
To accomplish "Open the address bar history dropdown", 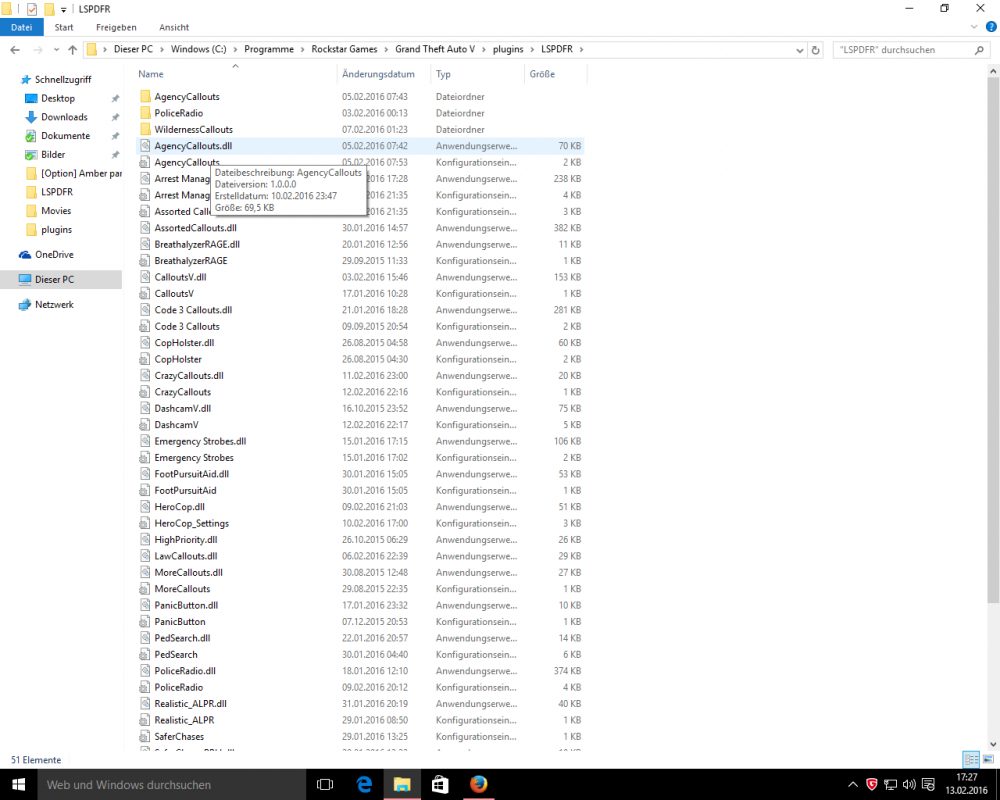I will pyautogui.click(x=800, y=50).
